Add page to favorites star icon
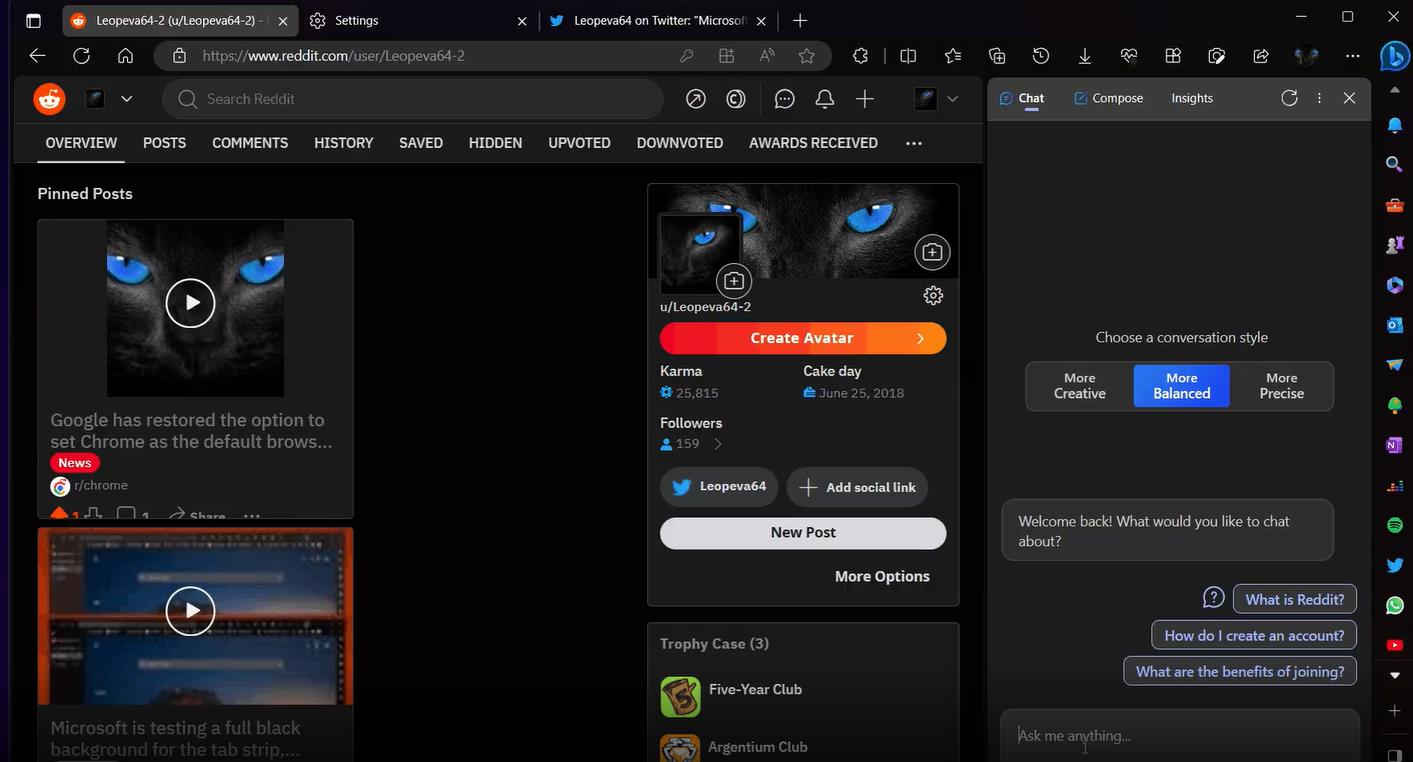The width and height of the screenshot is (1413, 762). click(x=807, y=56)
